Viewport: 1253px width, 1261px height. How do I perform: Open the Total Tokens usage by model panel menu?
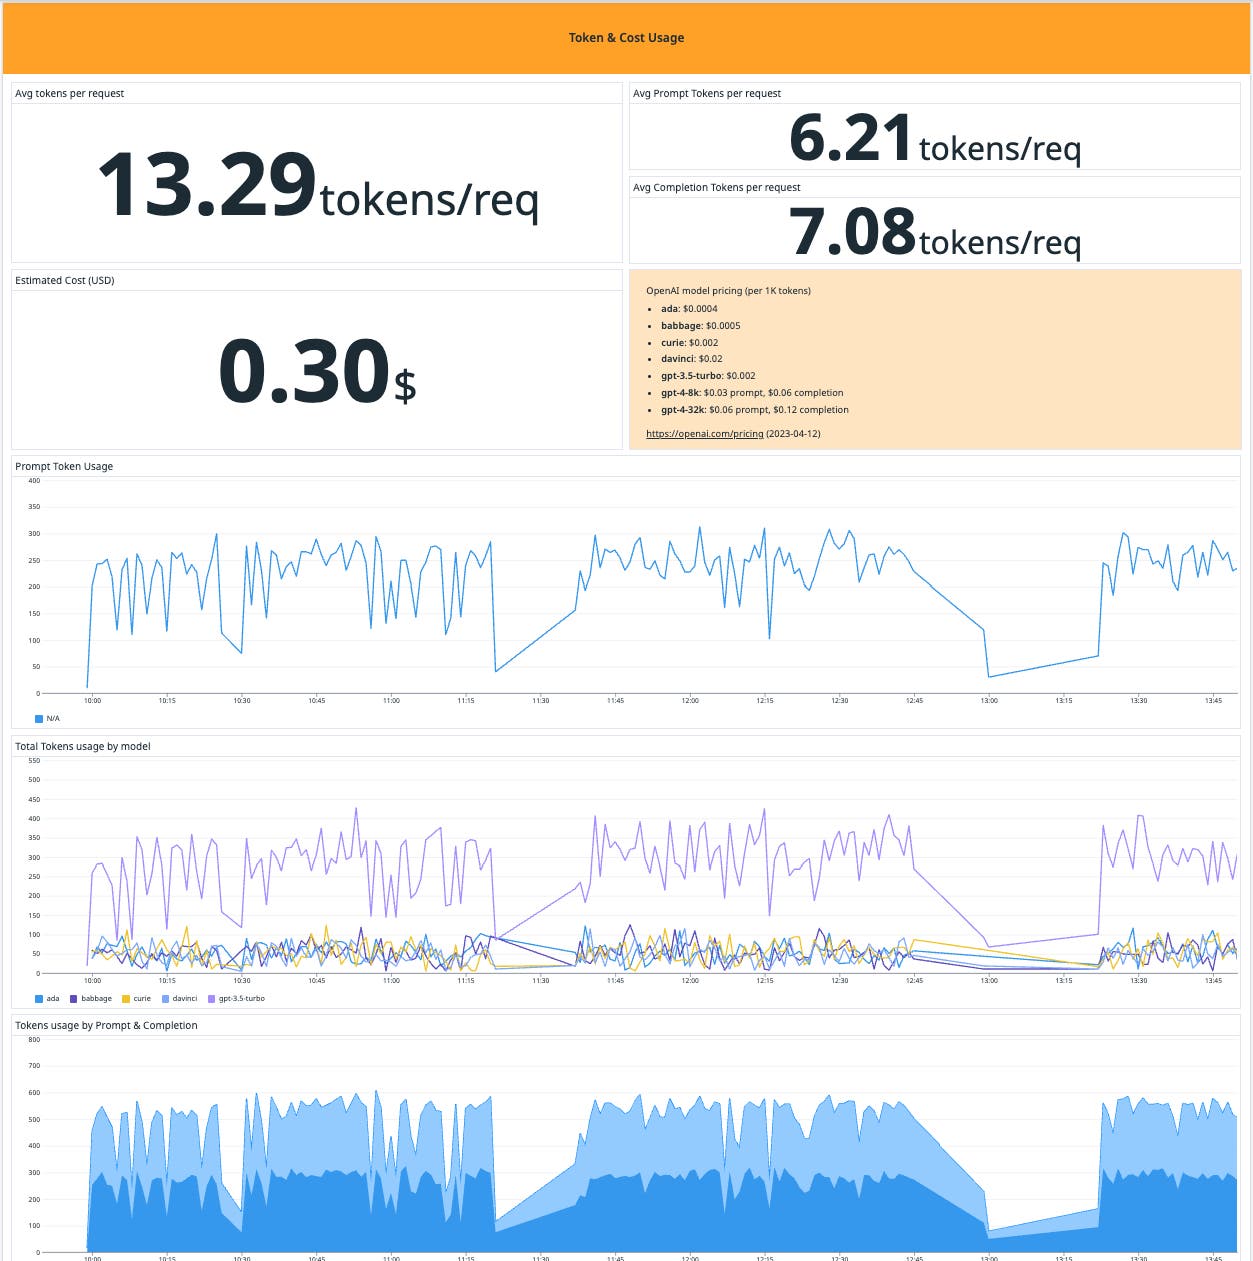click(81, 746)
